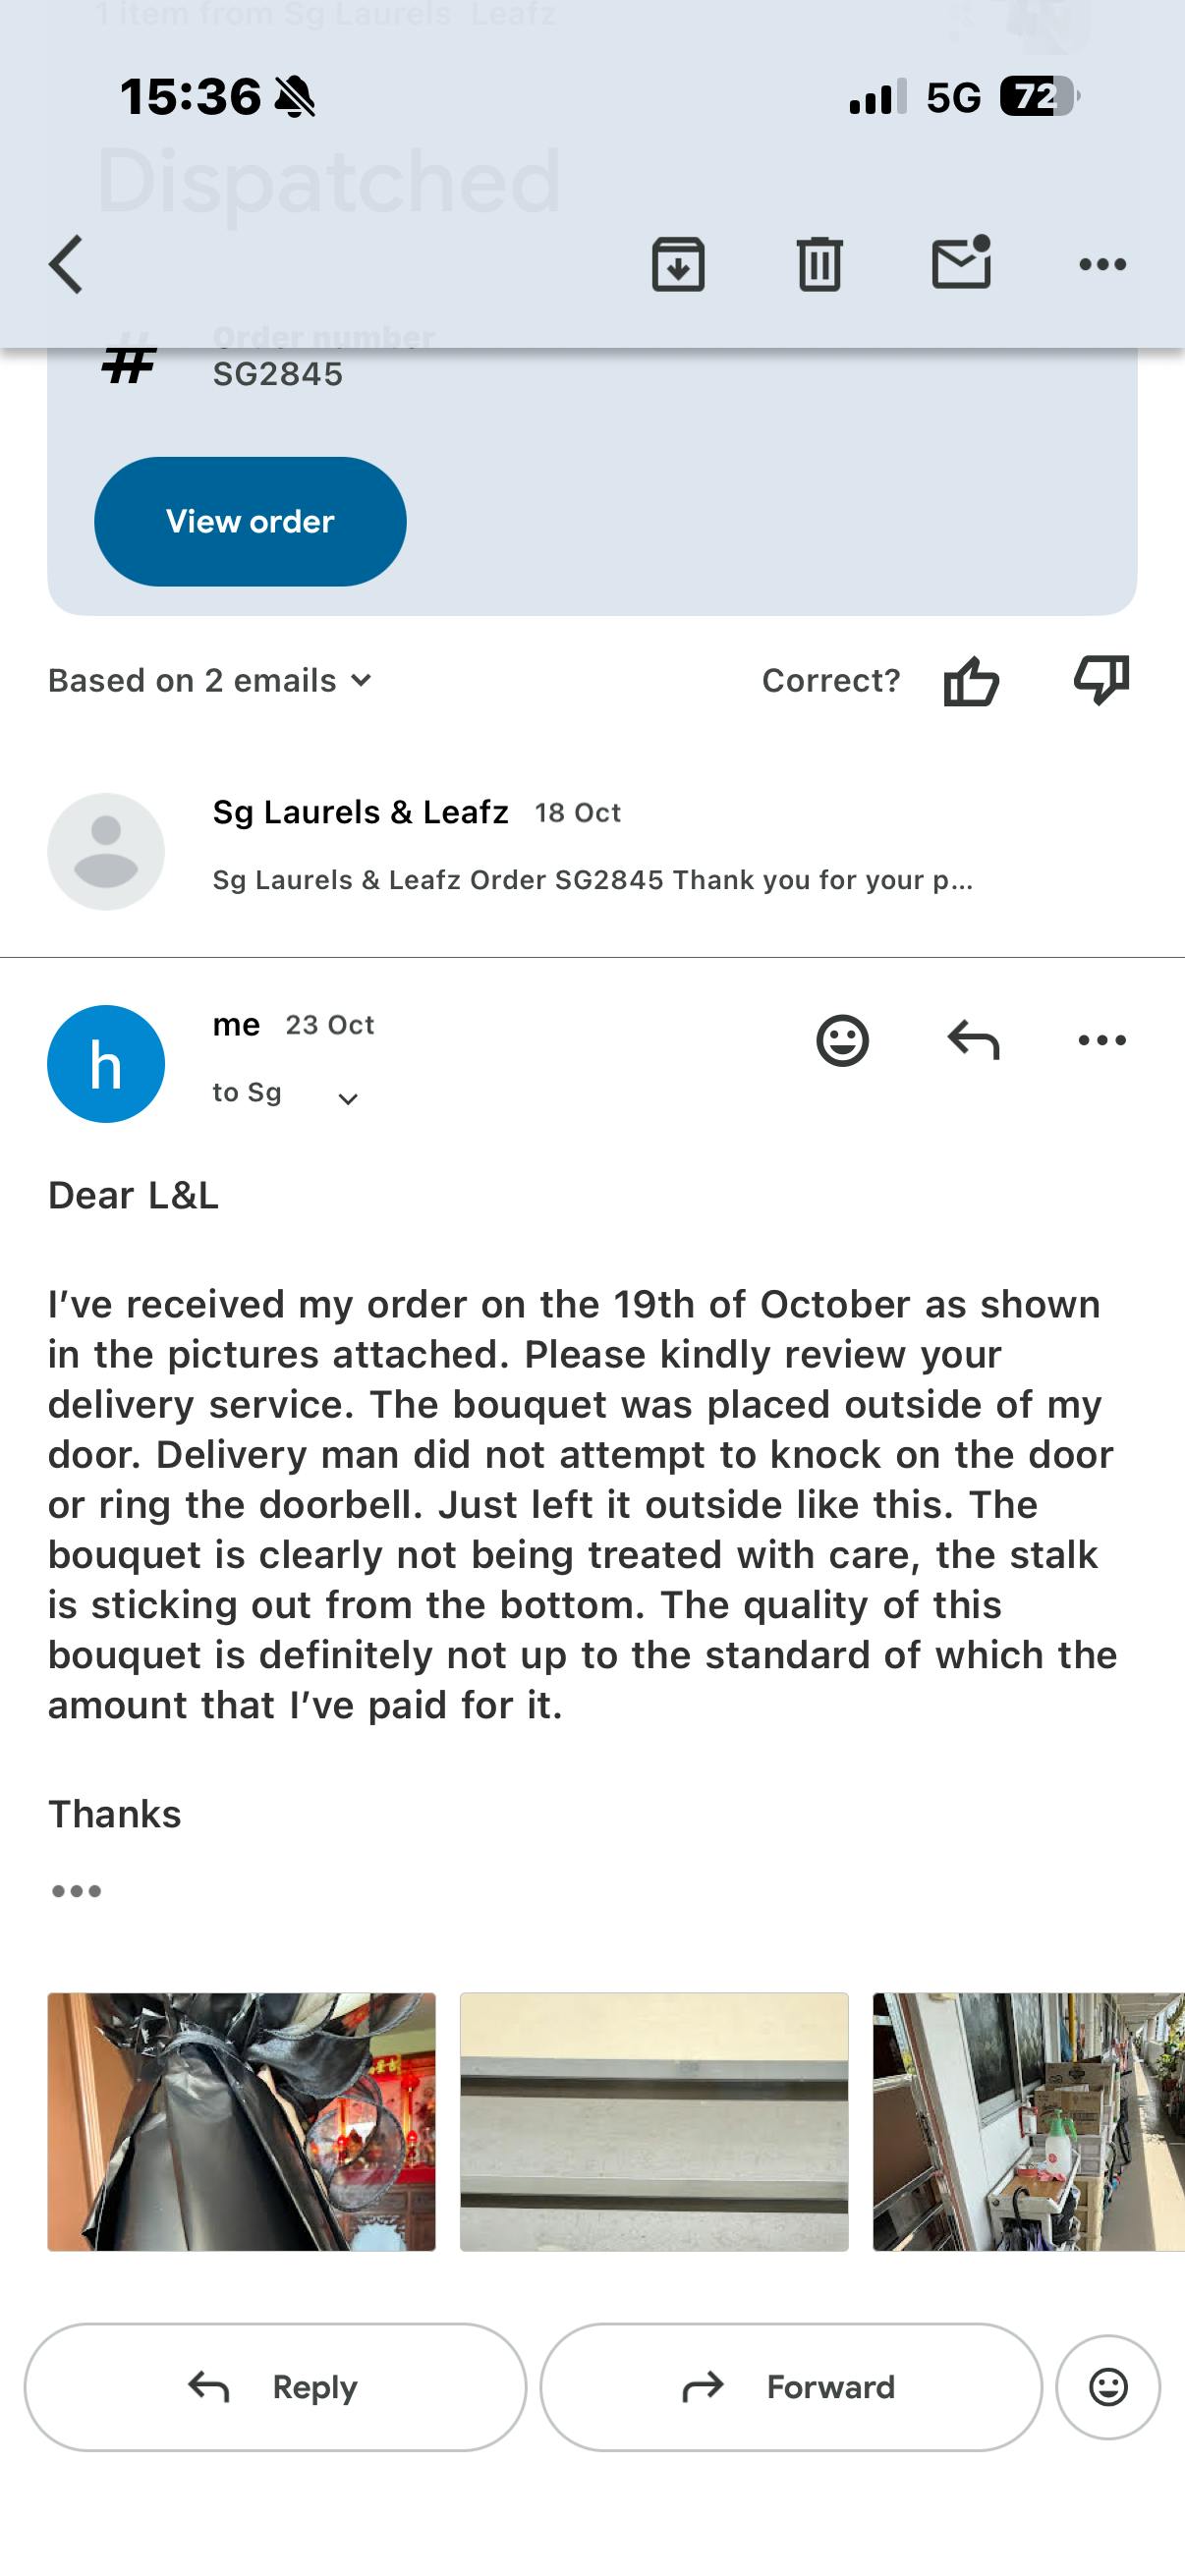This screenshot has height=2576, width=1185.
Task: Go back using the back arrow
Action: click(x=67, y=265)
